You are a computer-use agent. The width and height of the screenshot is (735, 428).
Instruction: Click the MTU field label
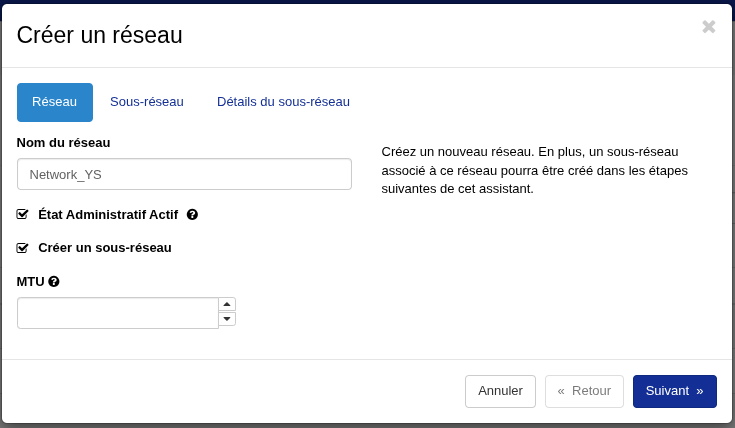[31, 282]
